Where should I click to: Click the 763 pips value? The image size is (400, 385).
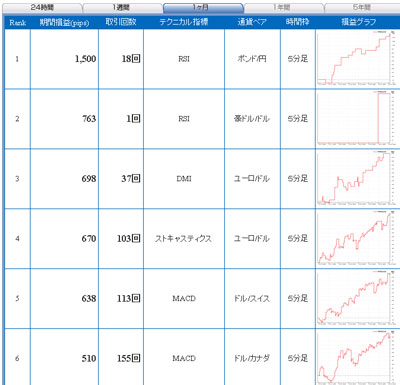point(89,119)
